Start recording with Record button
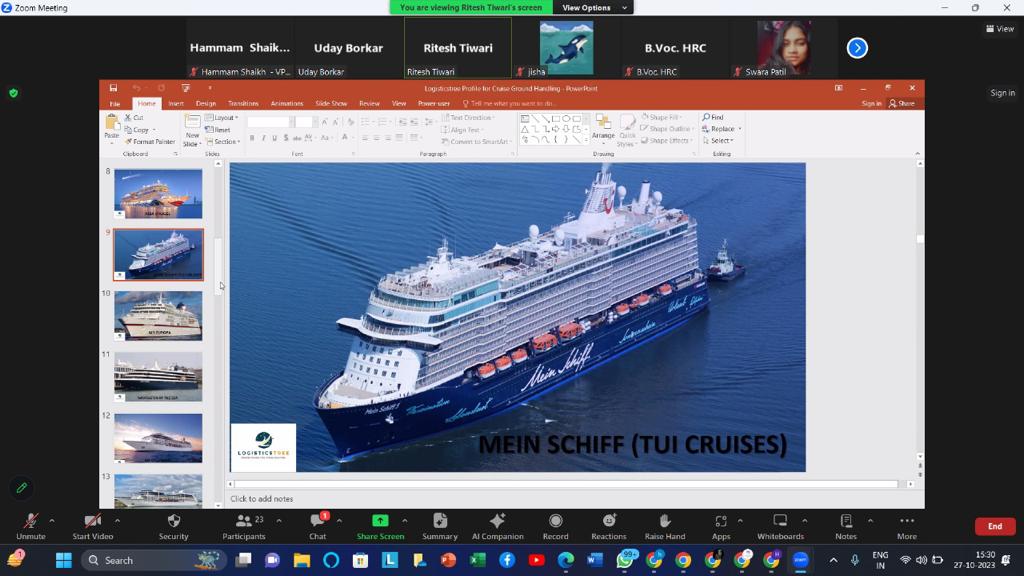This screenshot has height=576, width=1024. pyautogui.click(x=556, y=526)
